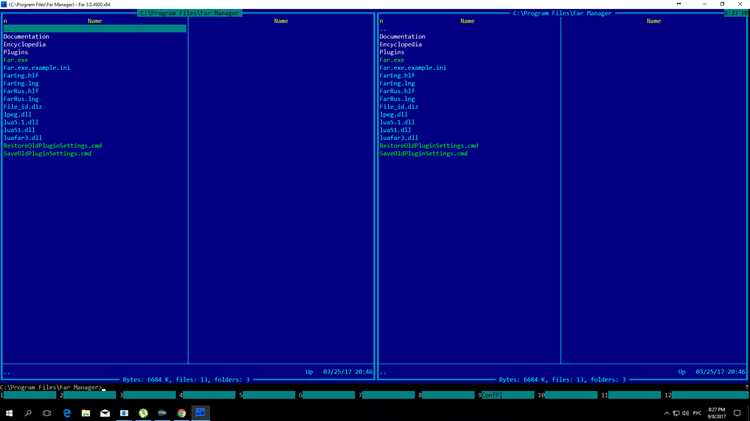Select Plugins folder in the left panel

tap(16, 52)
